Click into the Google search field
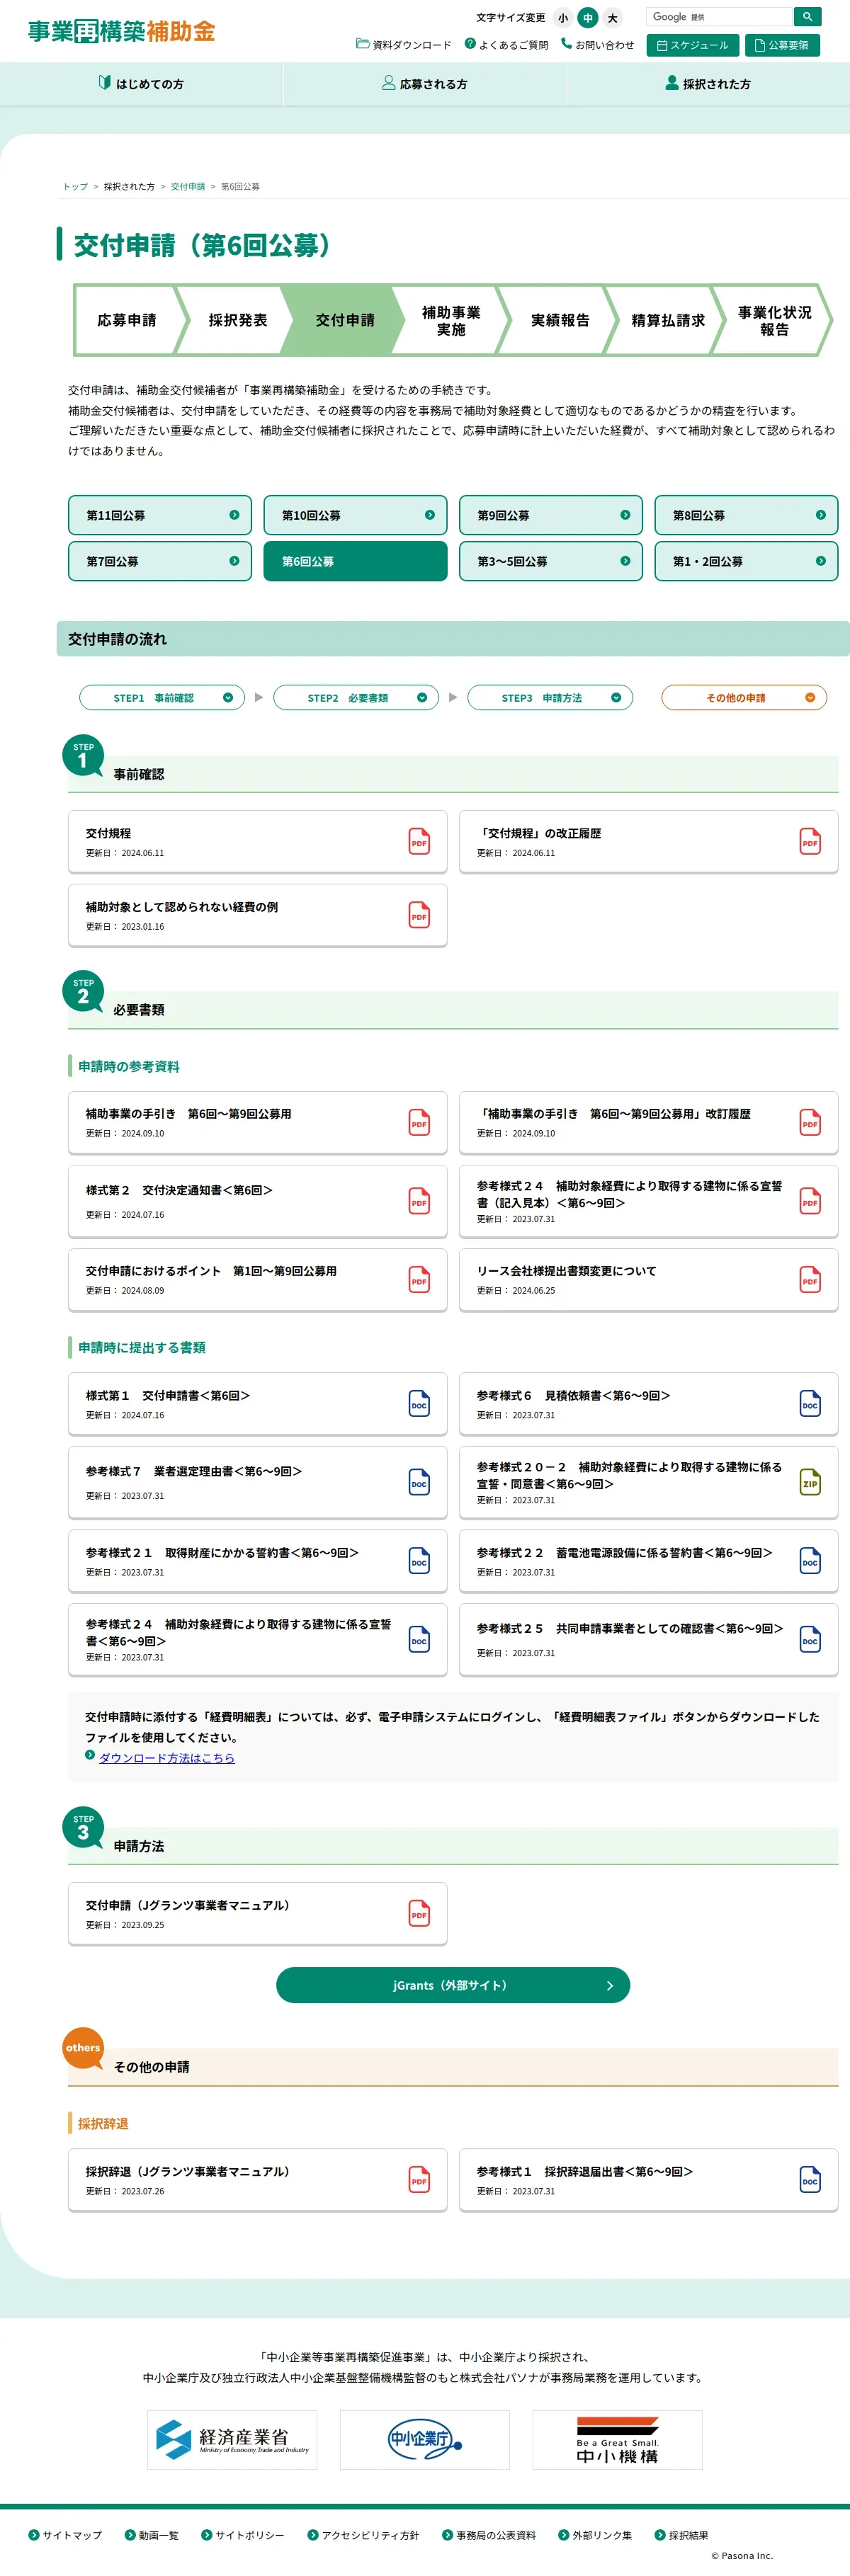The width and height of the screenshot is (850, 2576). tap(719, 17)
